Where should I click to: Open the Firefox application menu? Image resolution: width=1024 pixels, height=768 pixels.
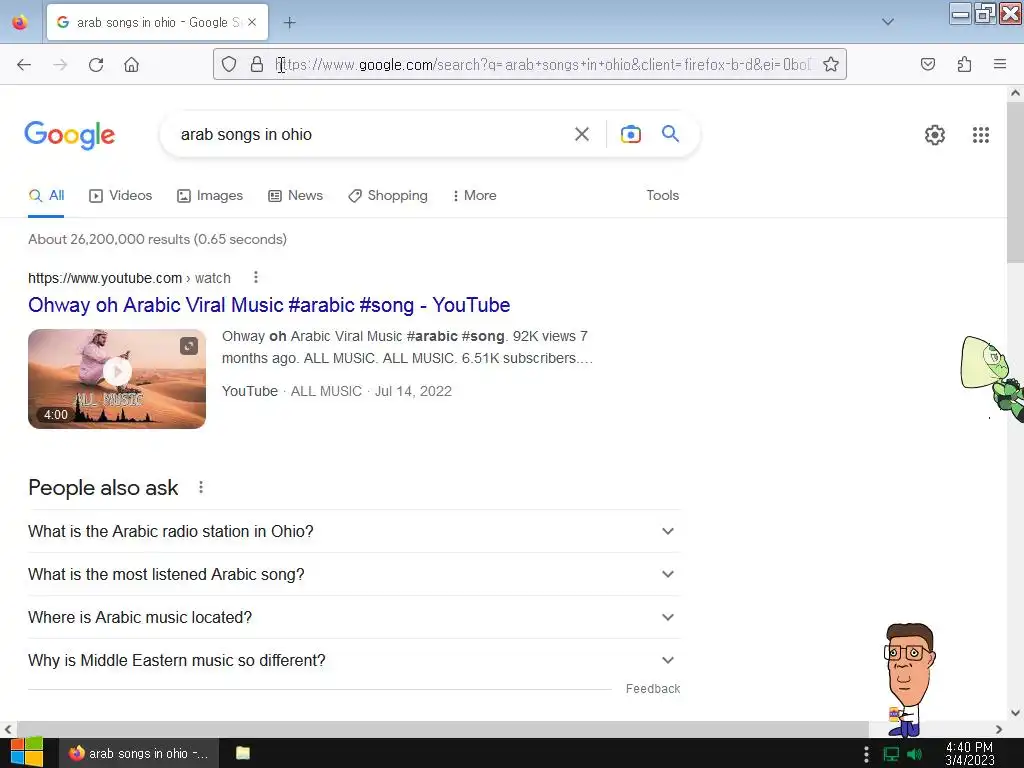[x=1000, y=65]
